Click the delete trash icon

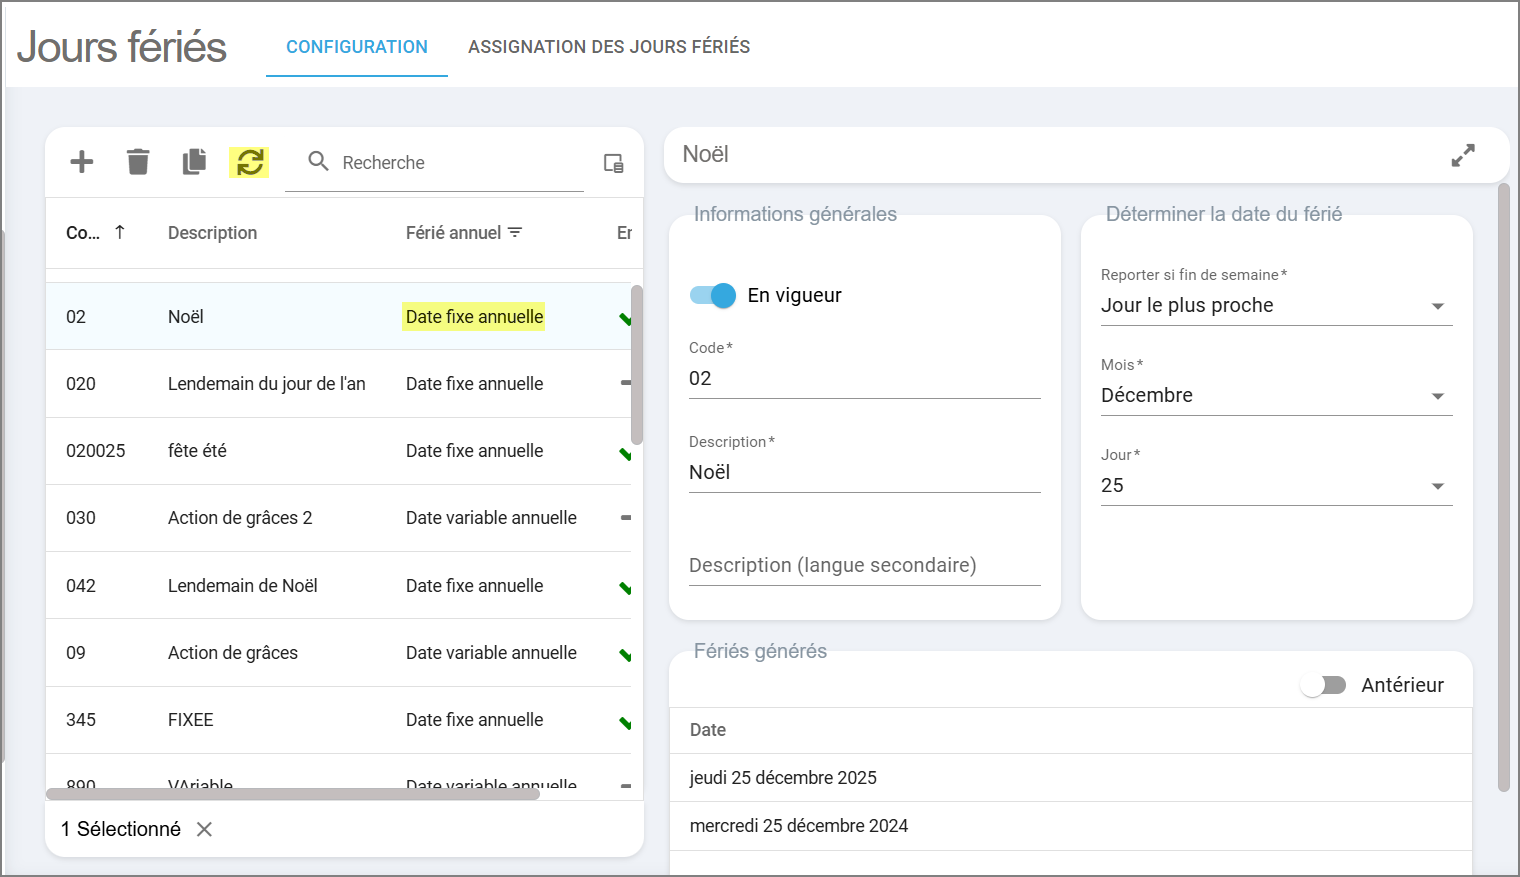click(138, 162)
